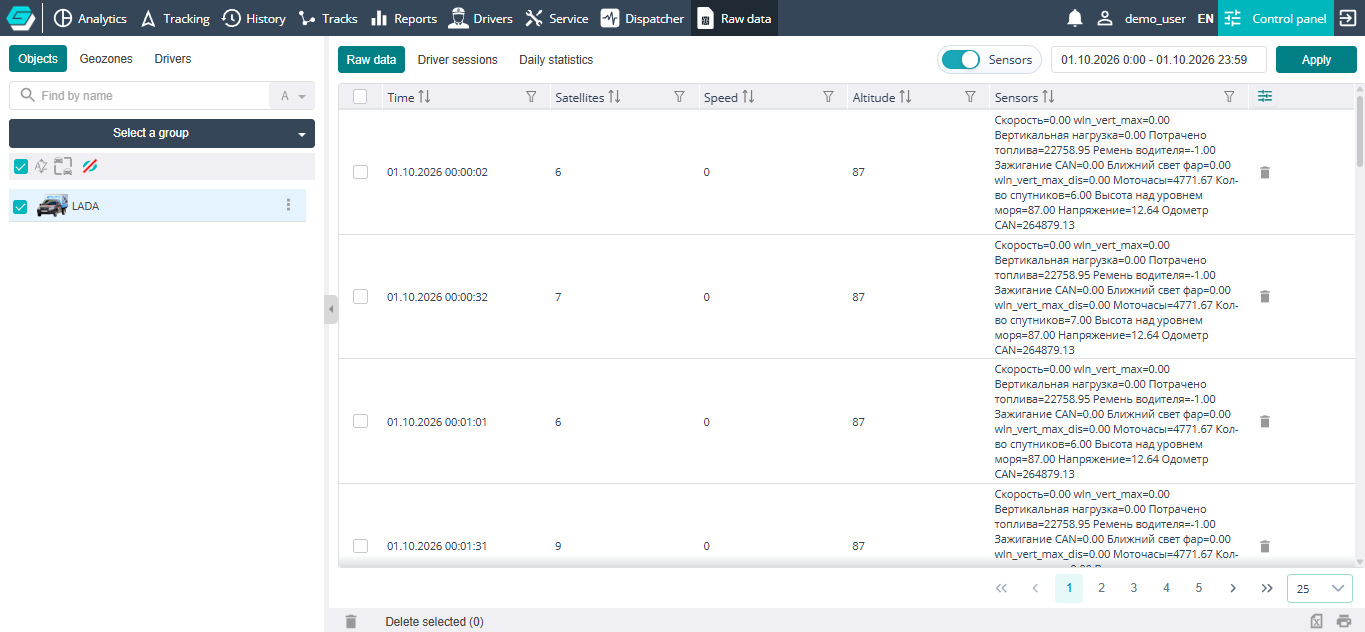
Task: Sort the table by the Time column
Action: tap(424, 97)
